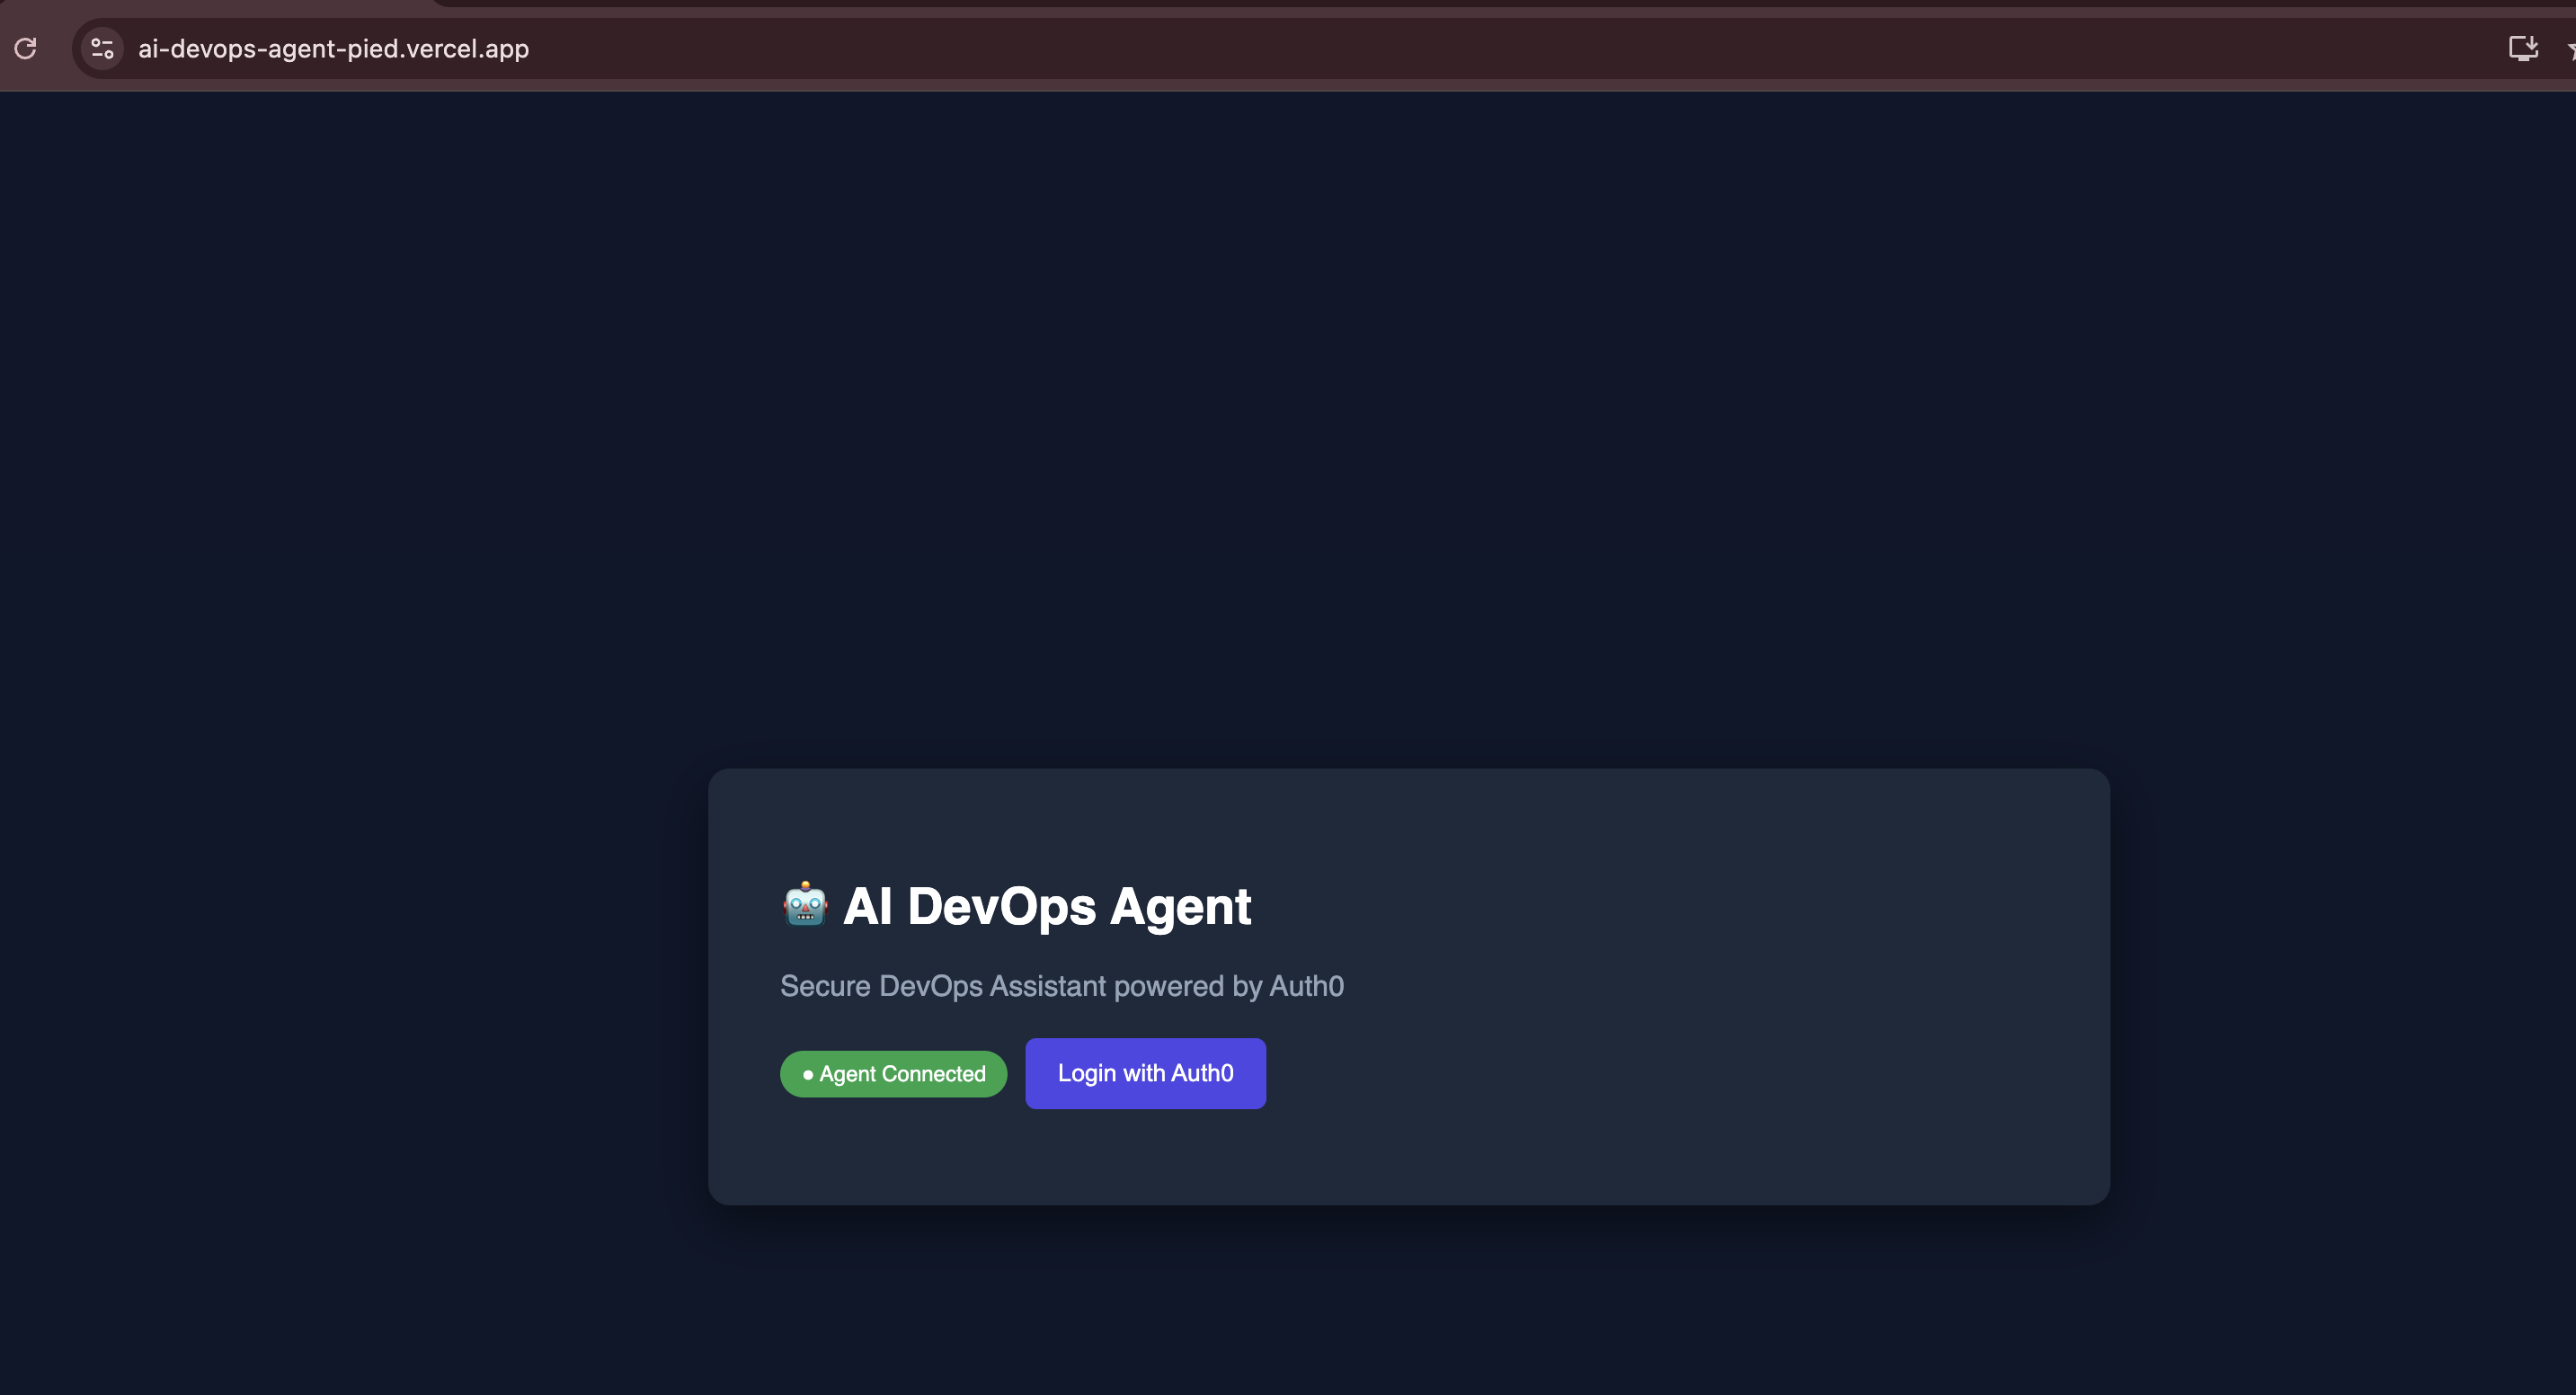Click the word Agent in the main heading

click(x=1180, y=906)
